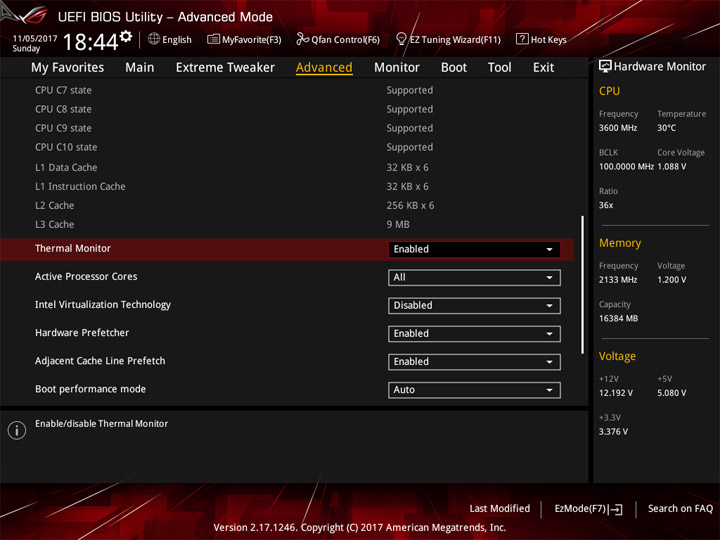The image size is (720, 540).
Task: Select Adjacent Cache Line Prefetch label
Action: pyautogui.click(x=100, y=361)
